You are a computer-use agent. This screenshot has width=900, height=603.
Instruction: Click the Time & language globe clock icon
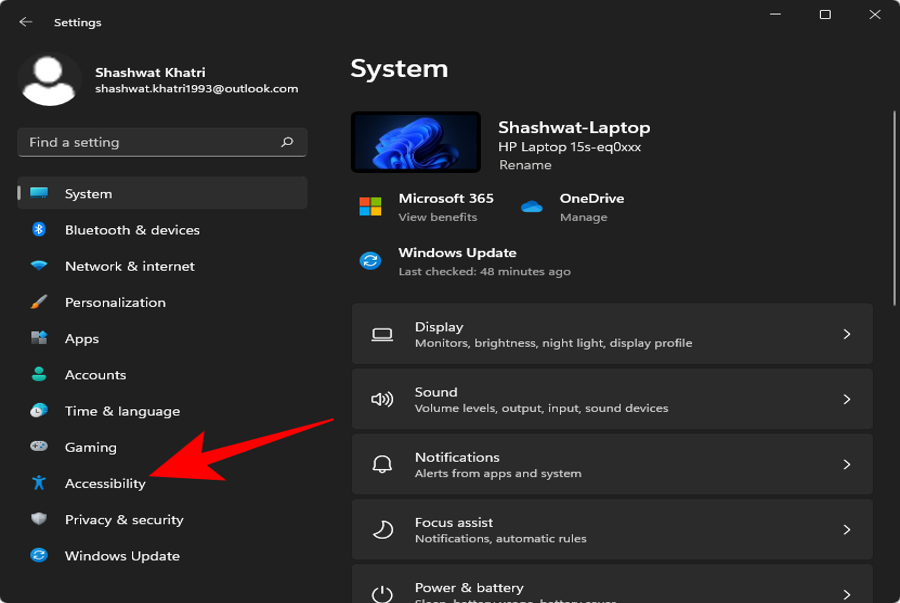(x=39, y=410)
